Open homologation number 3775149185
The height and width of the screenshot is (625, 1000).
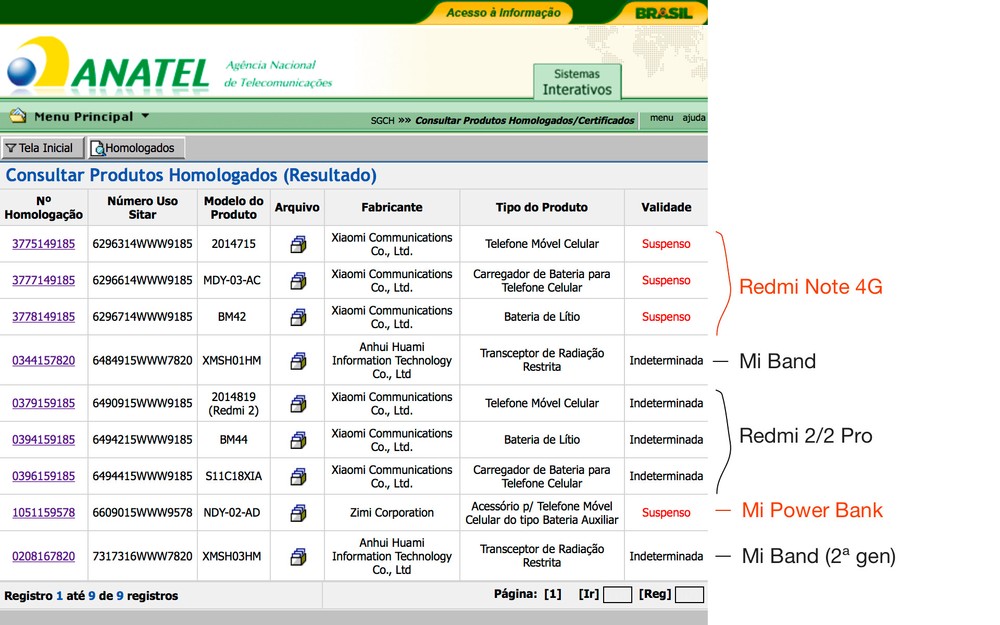point(43,244)
